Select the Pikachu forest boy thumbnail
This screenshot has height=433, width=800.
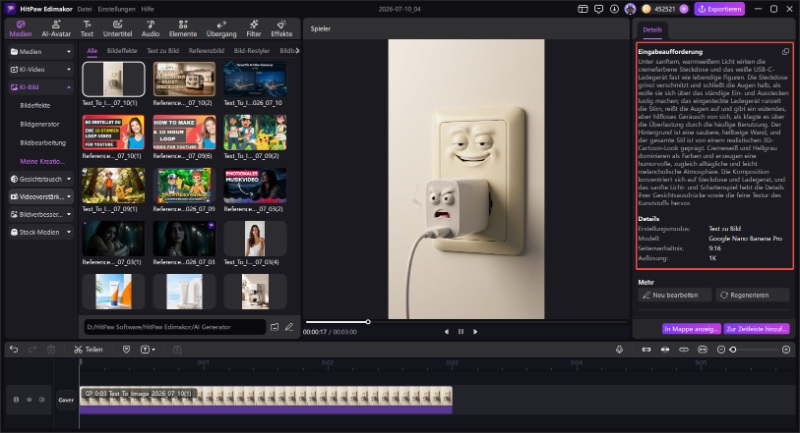coord(113,186)
